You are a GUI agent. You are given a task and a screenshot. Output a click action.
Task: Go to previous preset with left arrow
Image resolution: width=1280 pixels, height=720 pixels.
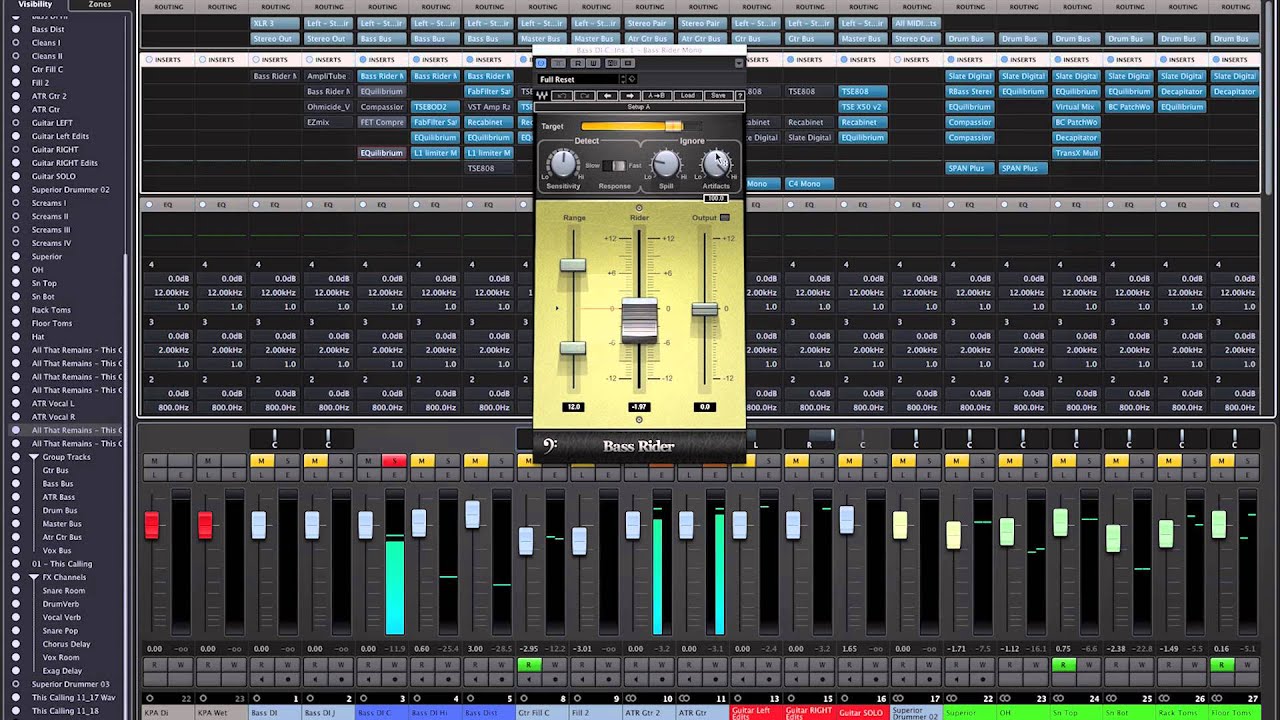[608, 96]
